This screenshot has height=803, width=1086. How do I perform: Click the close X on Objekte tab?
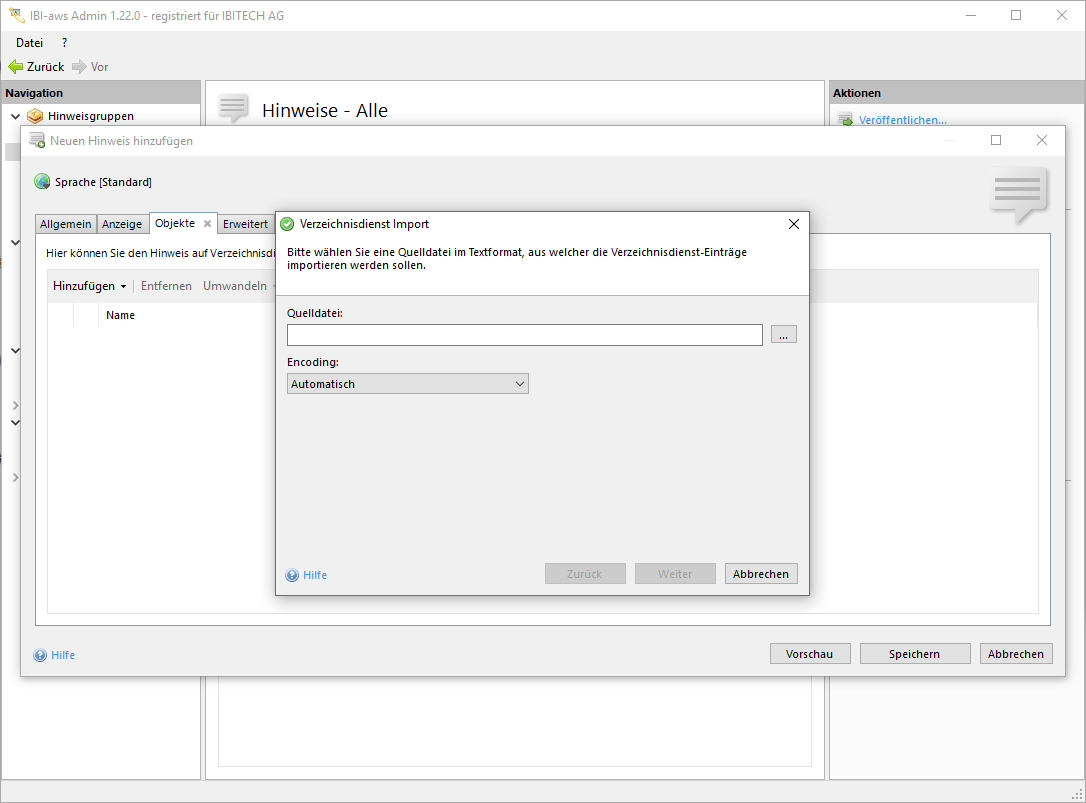(x=207, y=224)
